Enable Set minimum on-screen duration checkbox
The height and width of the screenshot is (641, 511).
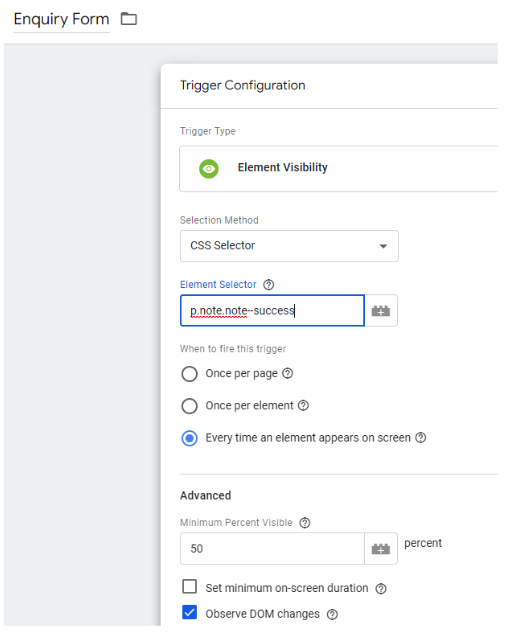tap(189, 586)
